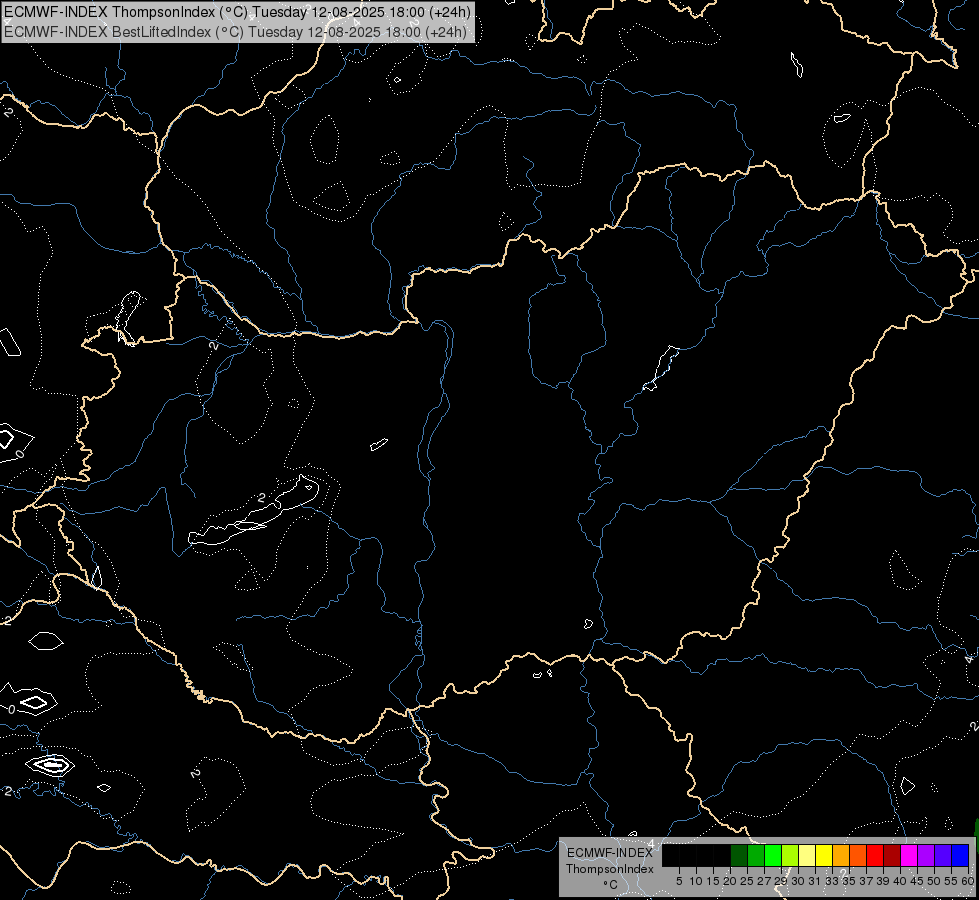Click the legend tick value 45
The image size is (979, 900).
(x=917, y=881)
